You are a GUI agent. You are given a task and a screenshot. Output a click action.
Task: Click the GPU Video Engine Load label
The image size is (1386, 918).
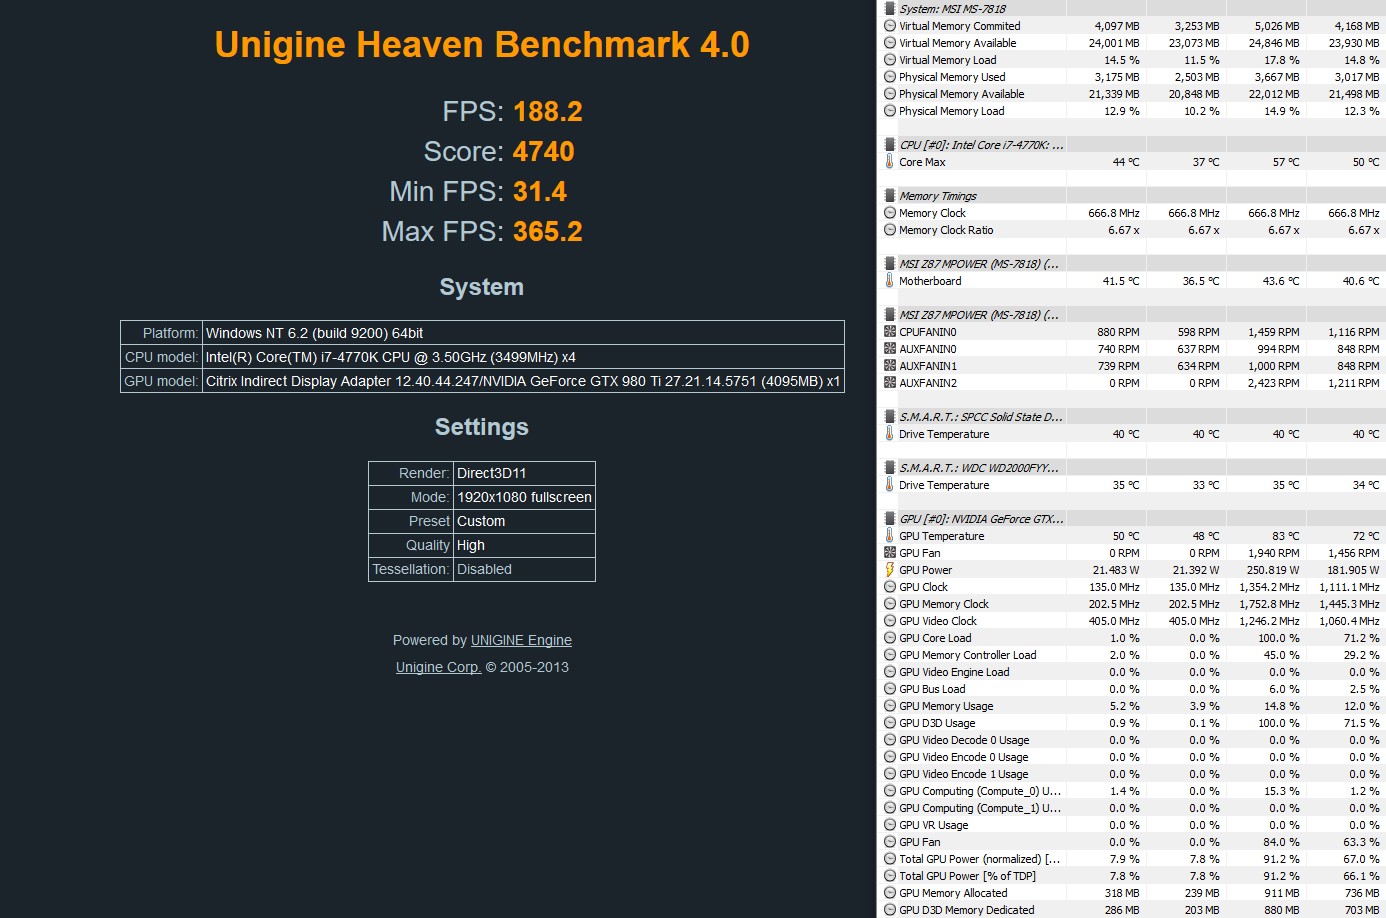[954, 672]
